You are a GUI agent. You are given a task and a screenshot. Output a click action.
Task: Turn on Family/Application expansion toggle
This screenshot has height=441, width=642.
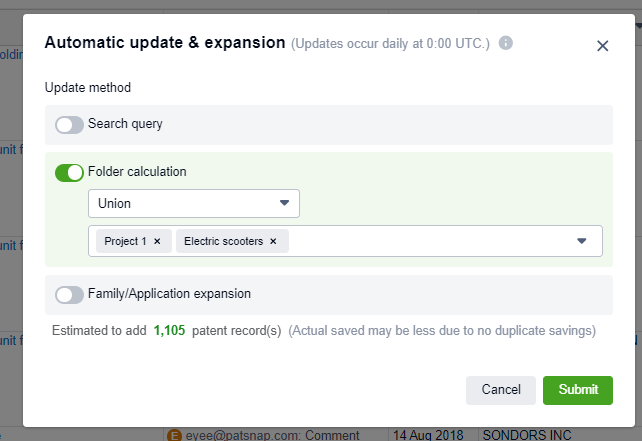tap(69, 295)
